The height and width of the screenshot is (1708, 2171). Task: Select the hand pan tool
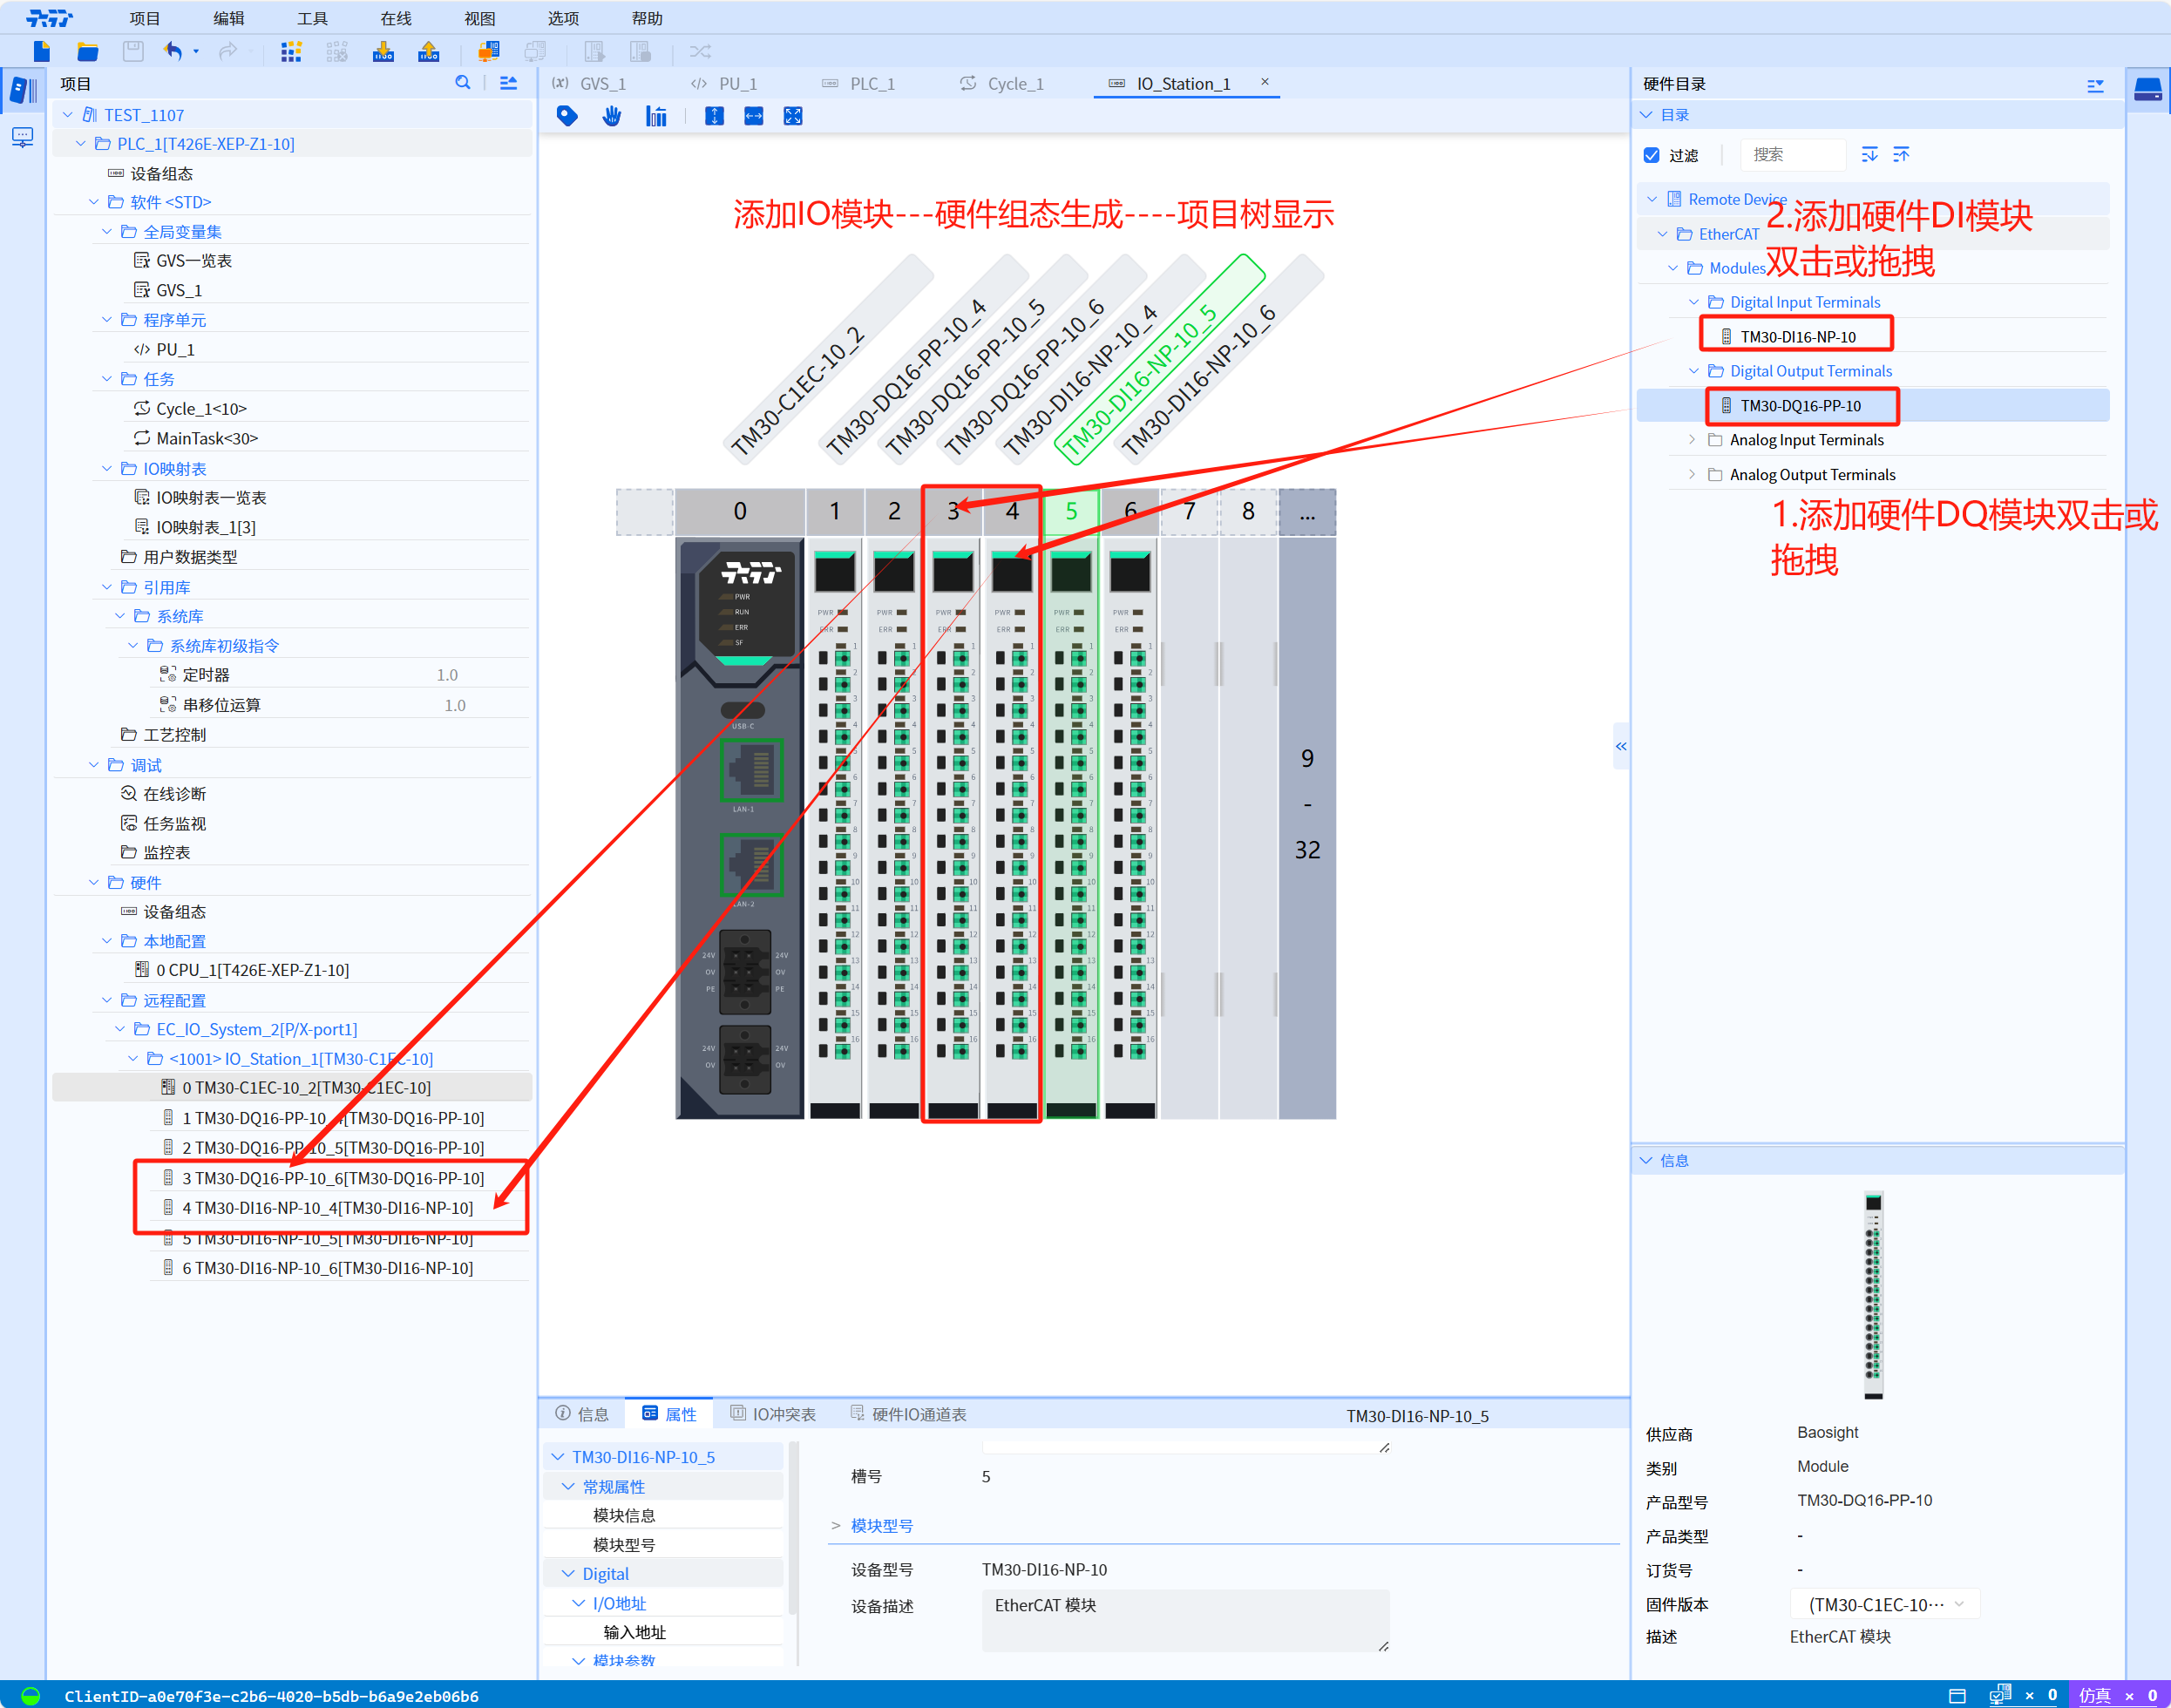click(612, 116)
